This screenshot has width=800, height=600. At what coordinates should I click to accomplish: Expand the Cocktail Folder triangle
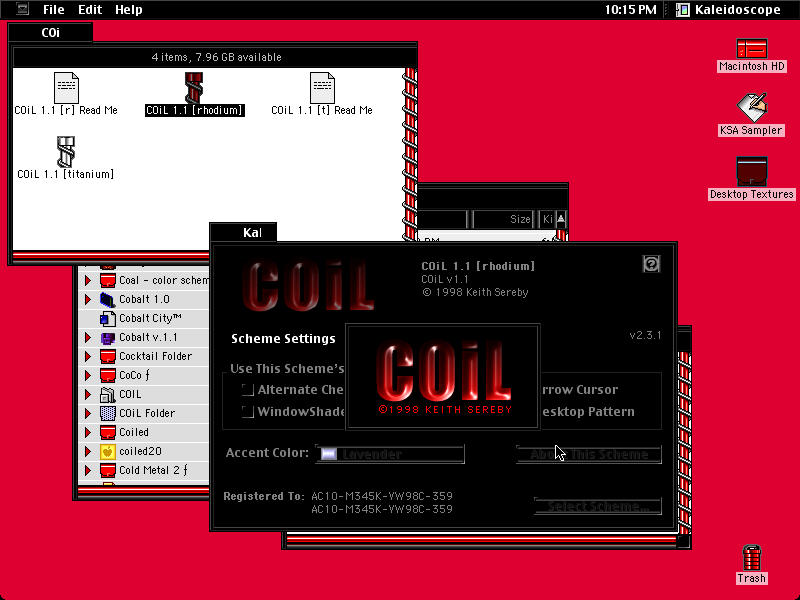point(88,356)
